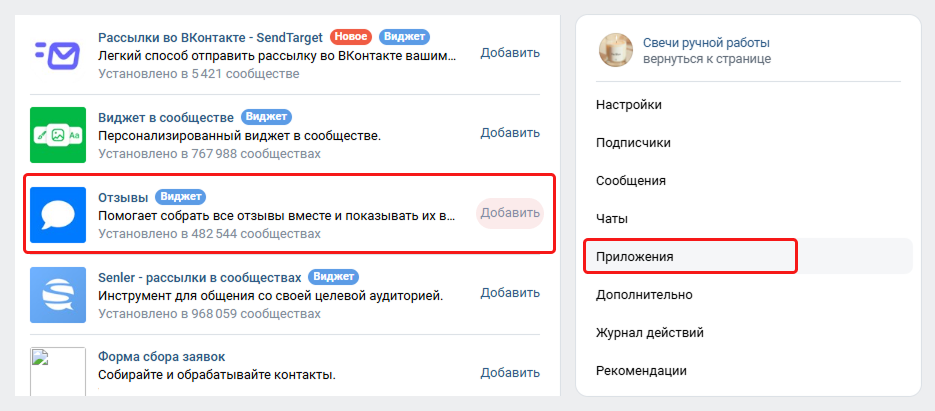Screen dimensions: 935x411
Task: Click the blue Отзывы speech bubble icon
Action: point(58,214)
